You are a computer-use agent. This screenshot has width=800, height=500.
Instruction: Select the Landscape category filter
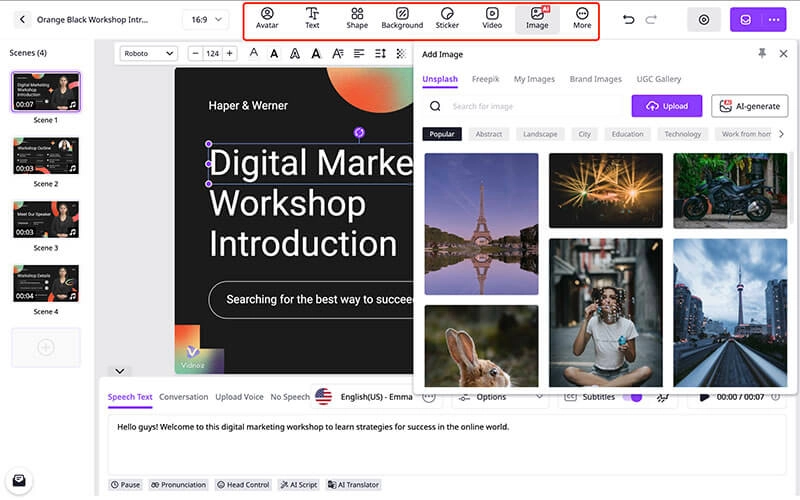(540, 134)
